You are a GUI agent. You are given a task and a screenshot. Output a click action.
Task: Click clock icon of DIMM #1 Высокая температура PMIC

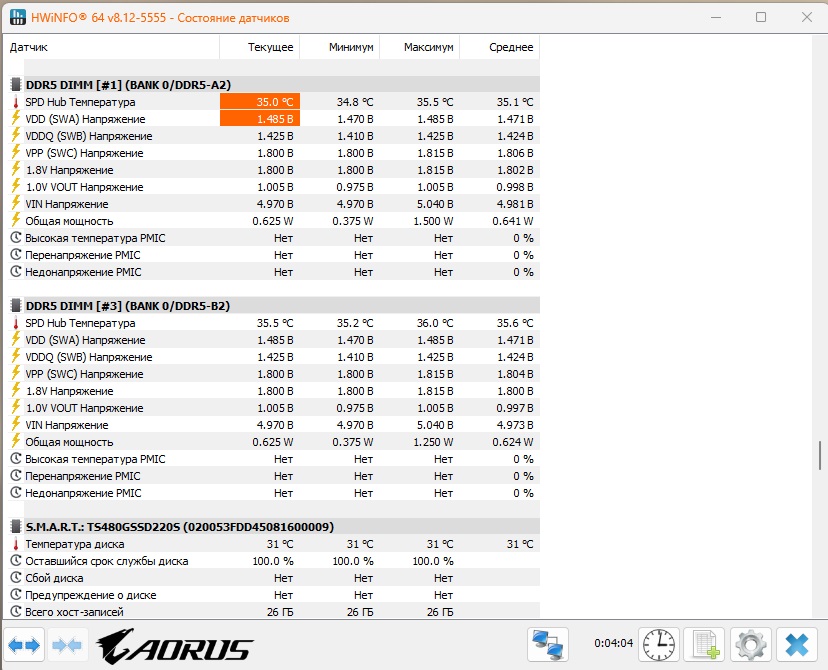[x=16, y=238]
